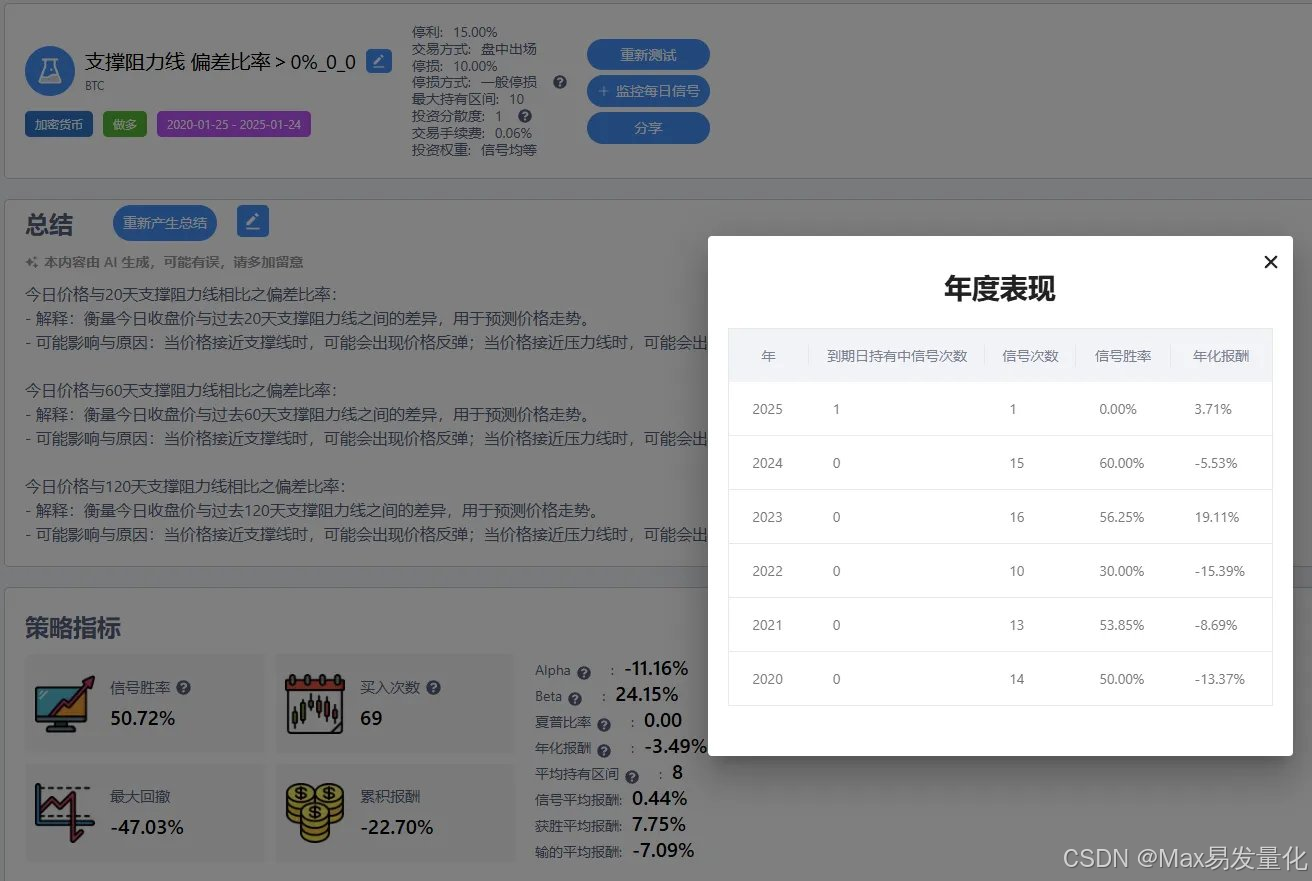The image size is (1312, 881).
Task: Click the blue flask strategy avatar icon
Action: pyautogui.click(x=50, y=71)
